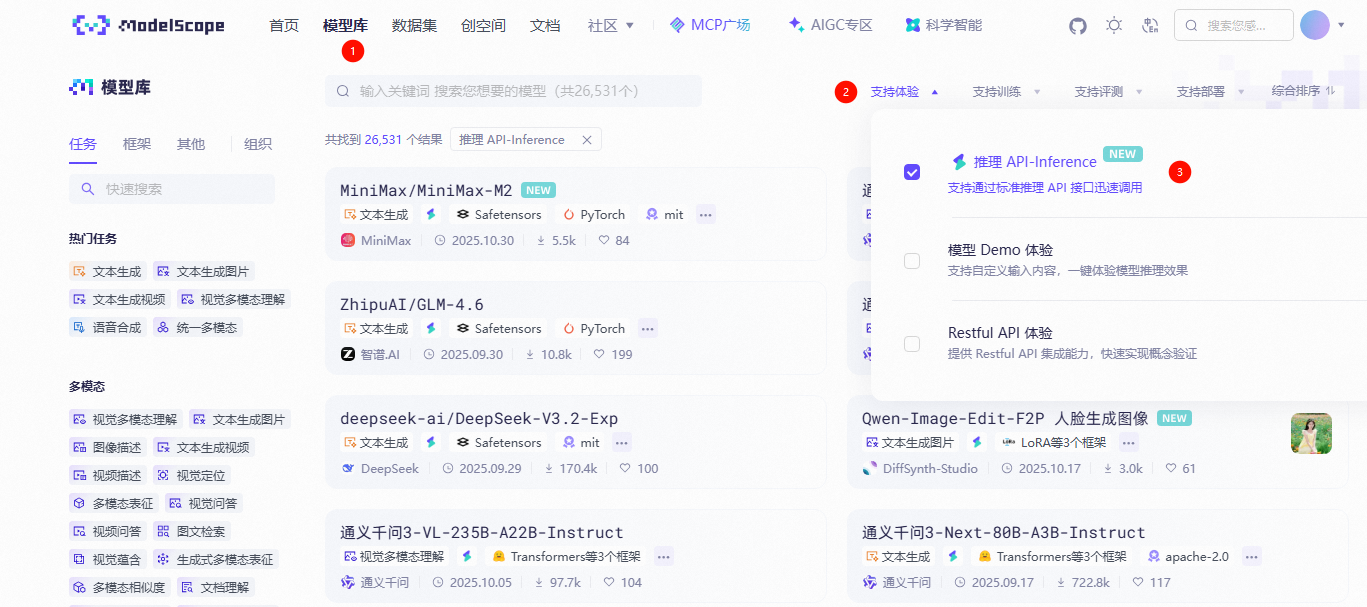Click the ellipsis on DeepSeek-V3.2-Exp card
Viewport: 1367px width, 607px height.
tap(622, 442)
